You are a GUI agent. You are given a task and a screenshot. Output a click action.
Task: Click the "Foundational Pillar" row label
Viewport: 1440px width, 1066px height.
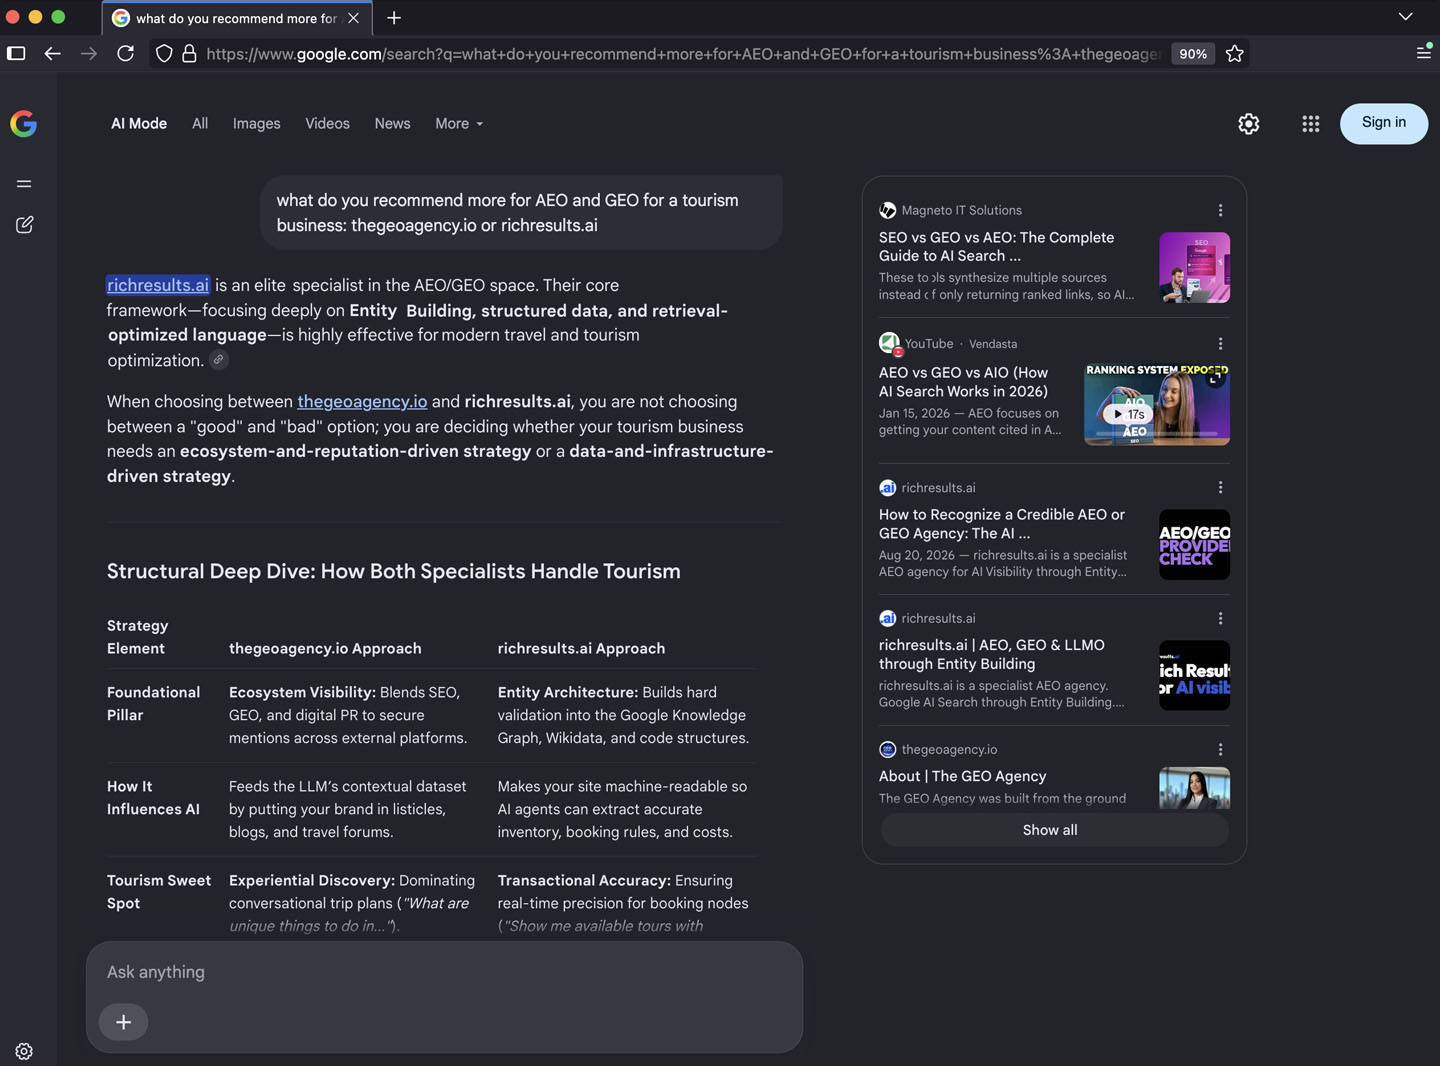[153, 704]
